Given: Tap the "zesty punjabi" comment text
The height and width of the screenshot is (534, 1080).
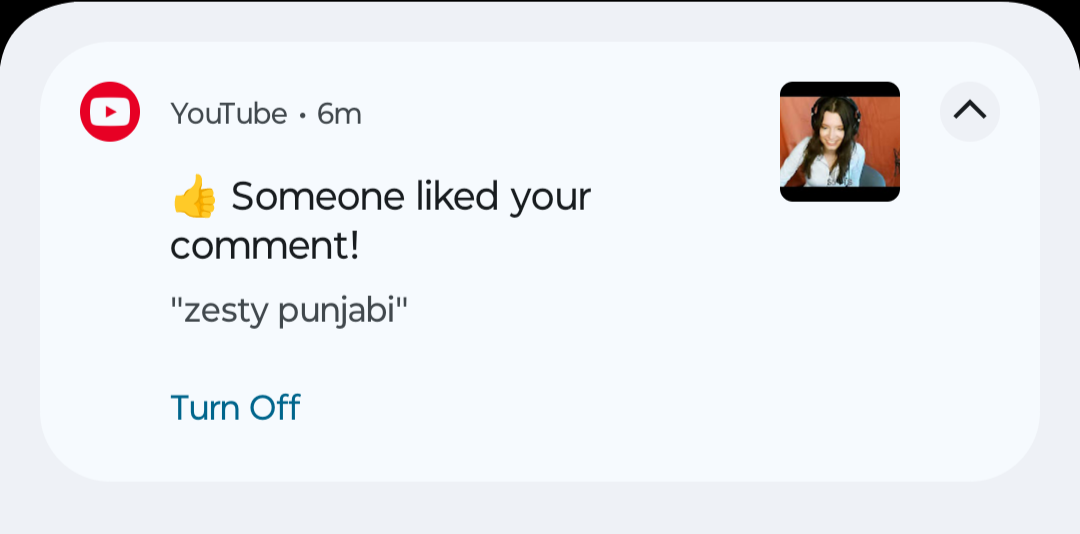Looking at the screenshot, I should [289, 311].
